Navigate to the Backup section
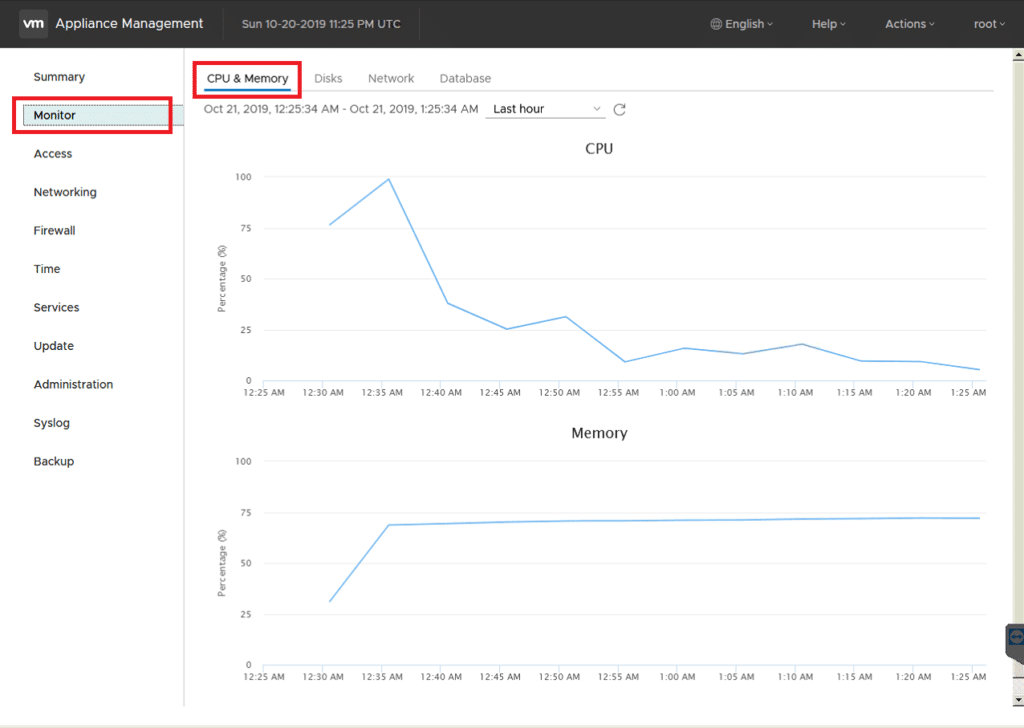The height and width of the screenshot is (728, 1024). pos(54,462)
